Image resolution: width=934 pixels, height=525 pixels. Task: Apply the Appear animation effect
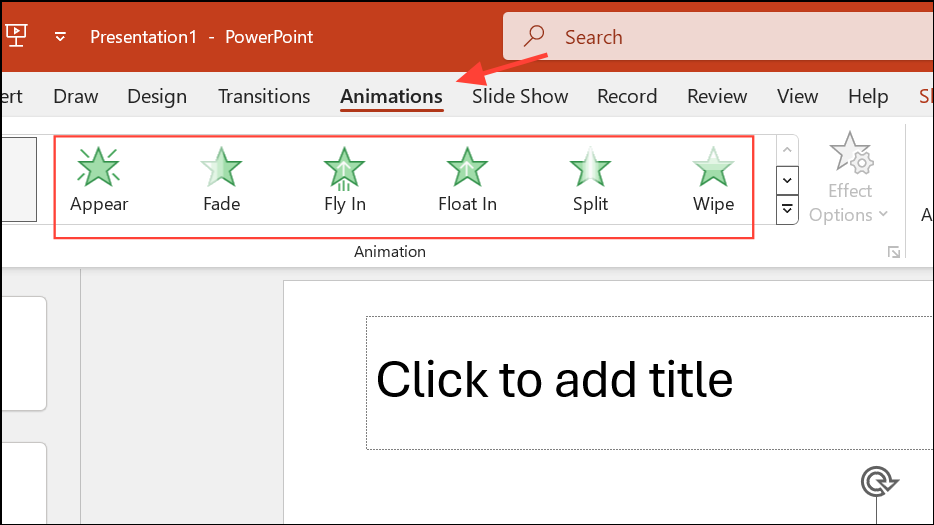click(99, 181)
